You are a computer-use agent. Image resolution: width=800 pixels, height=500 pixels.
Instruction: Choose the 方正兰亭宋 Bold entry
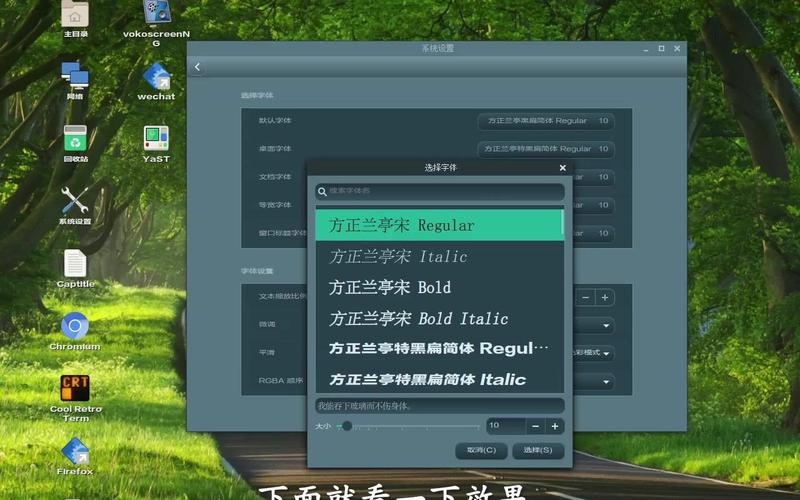click(438, 287)
